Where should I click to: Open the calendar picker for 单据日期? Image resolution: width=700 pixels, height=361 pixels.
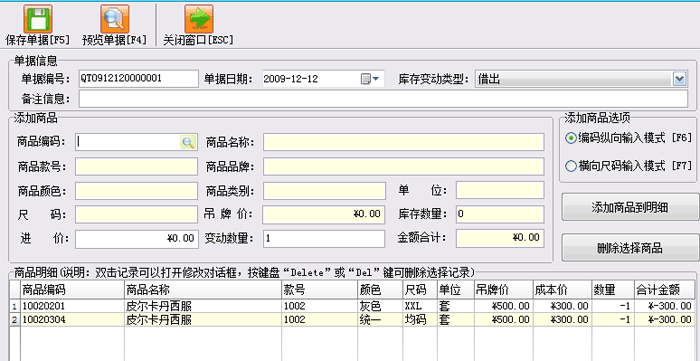coord(370,79)
